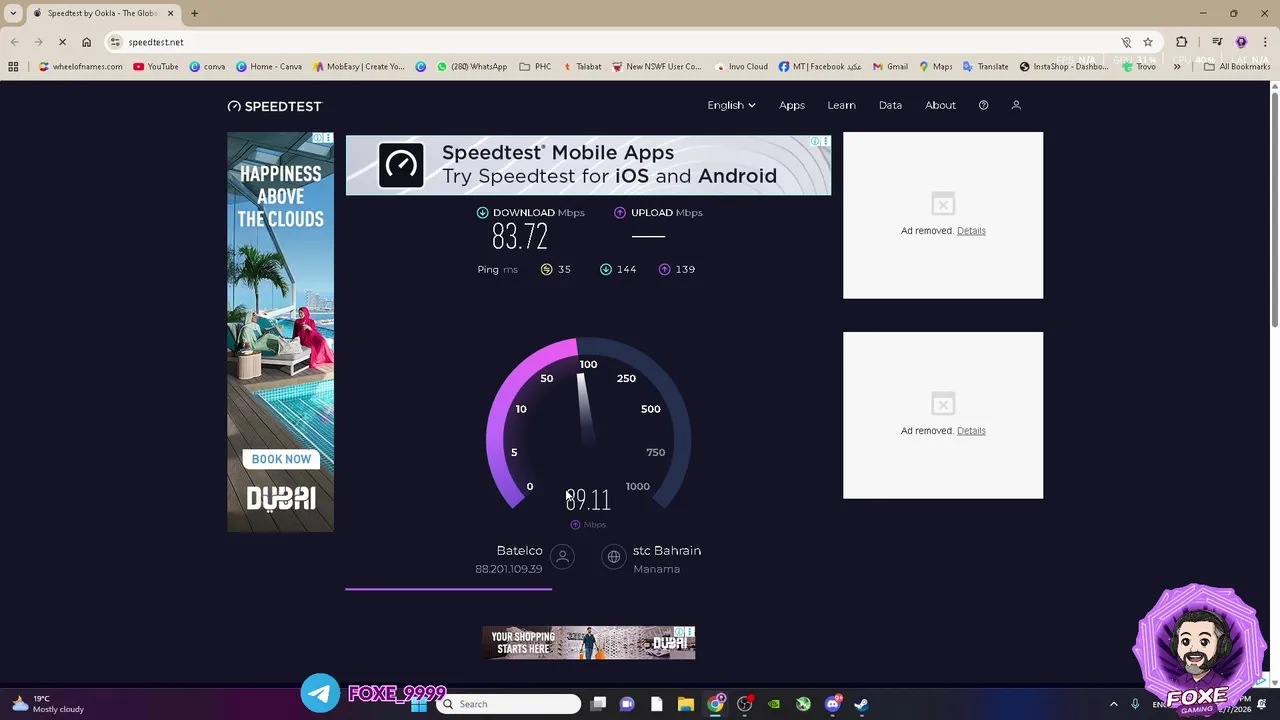
Task: Open Chrome profile avatar
Action: click(1241, 42)
